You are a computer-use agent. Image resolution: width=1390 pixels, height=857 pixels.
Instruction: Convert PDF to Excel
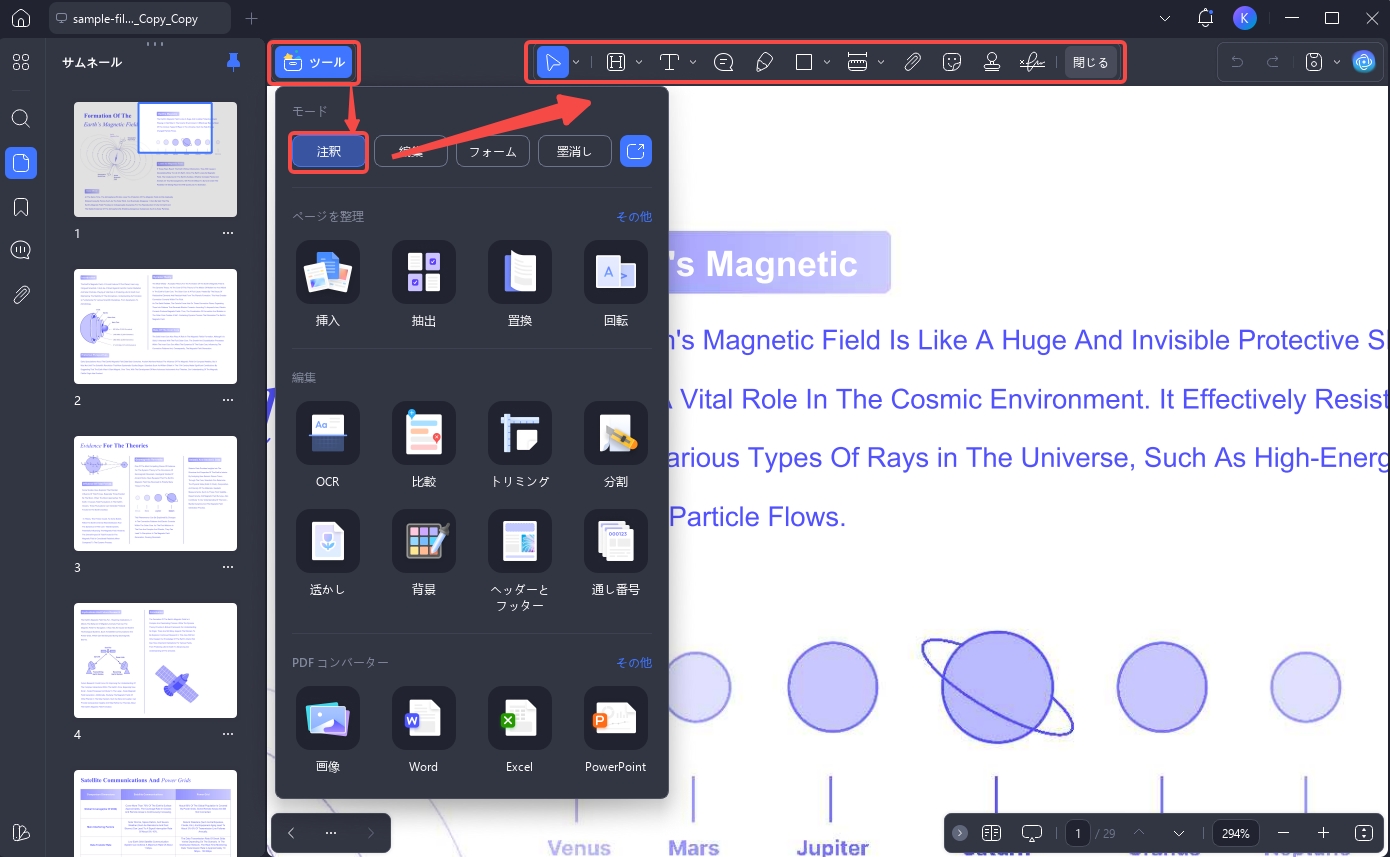click(520, 730)
